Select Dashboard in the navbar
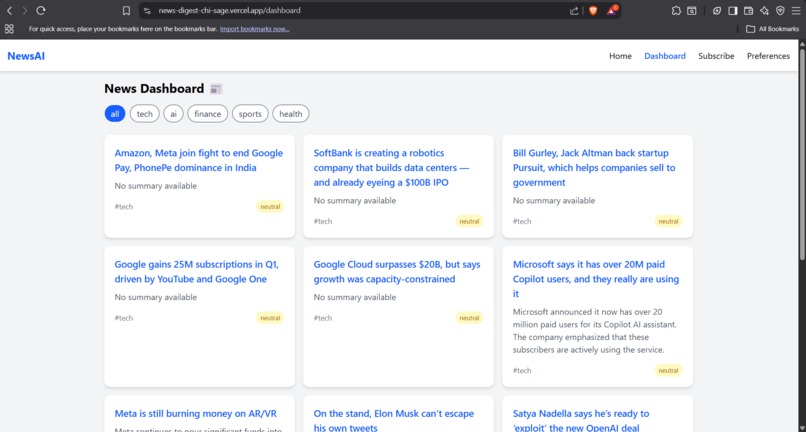 pos(665,56)
